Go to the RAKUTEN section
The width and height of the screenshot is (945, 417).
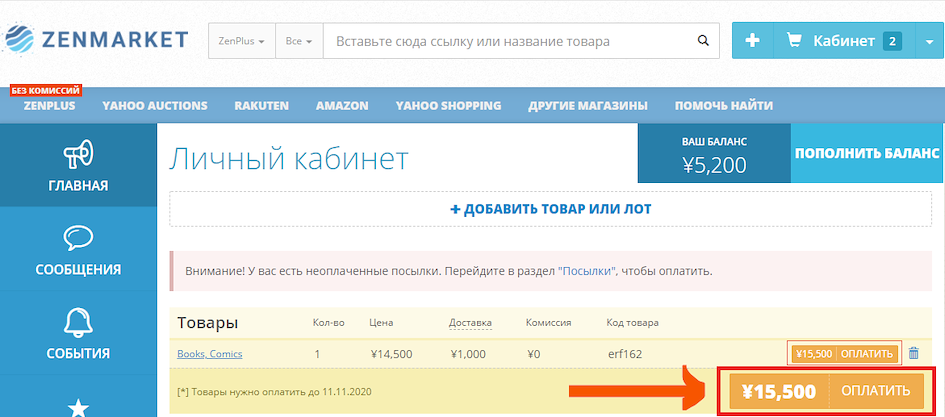coord(262,105)
